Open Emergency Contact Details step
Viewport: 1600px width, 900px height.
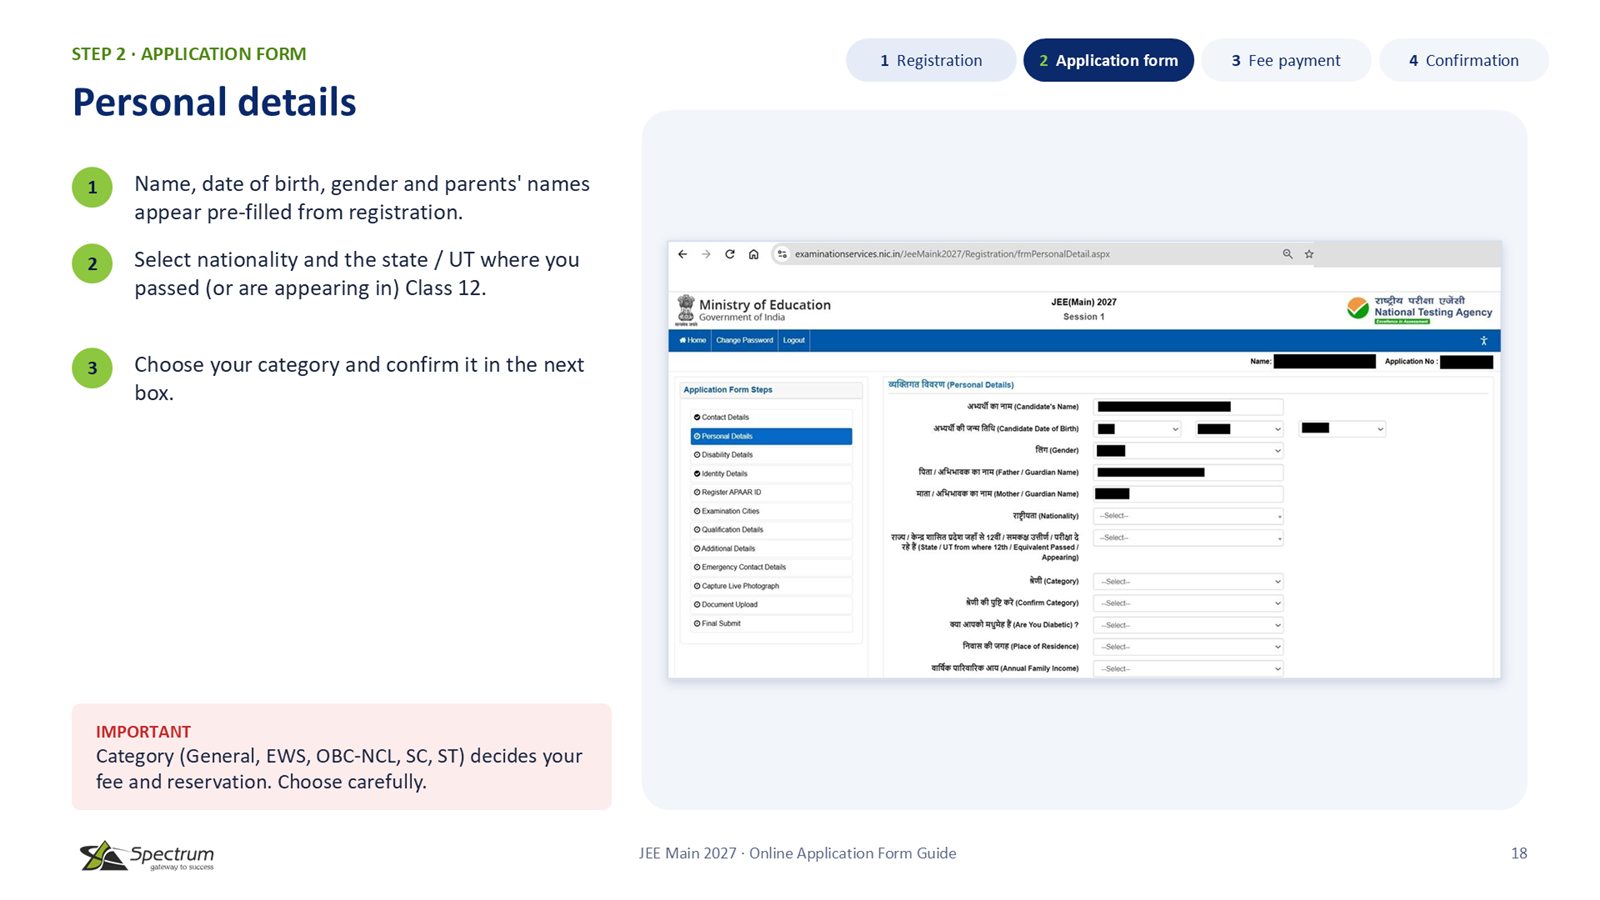pos(771,567)
